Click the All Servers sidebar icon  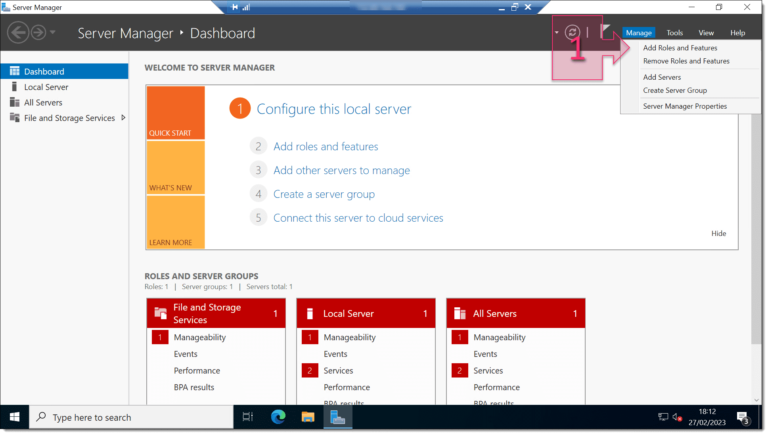pyautogui.click(x=15, y=102)
